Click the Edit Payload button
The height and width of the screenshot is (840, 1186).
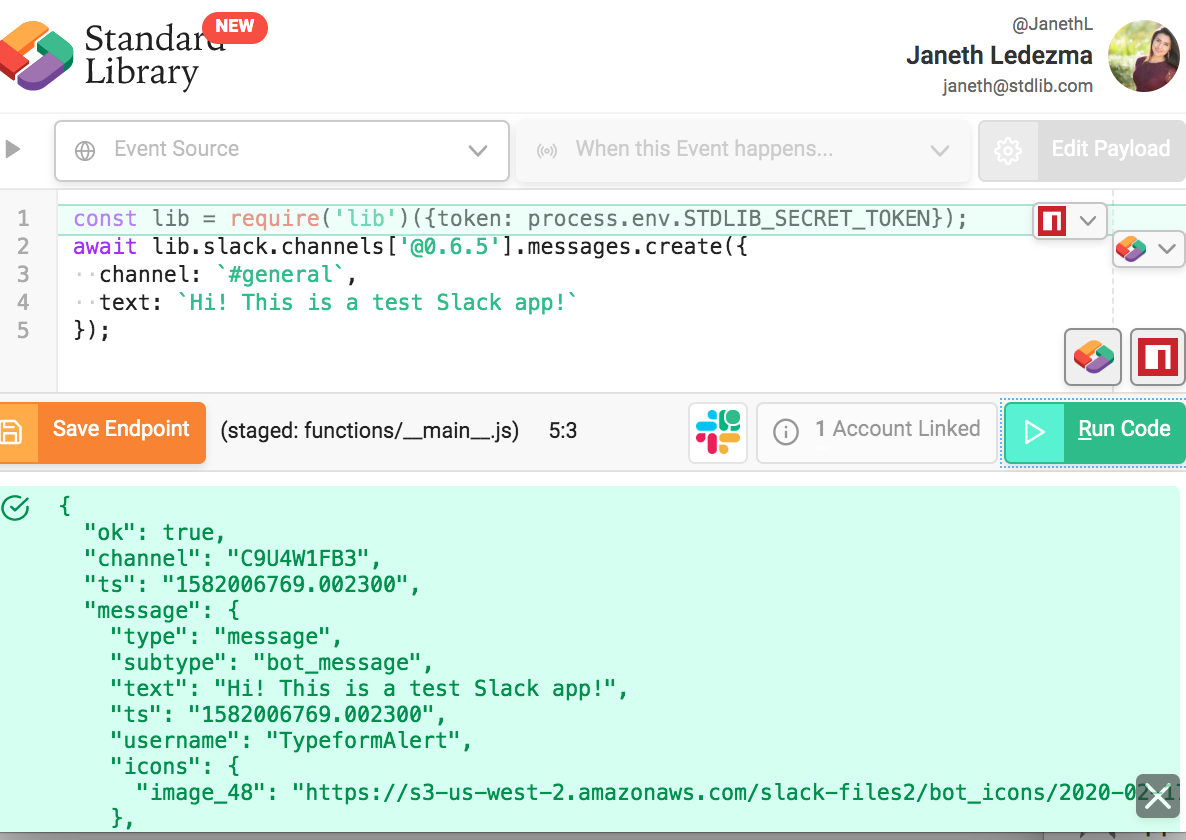click(1082, 150)
